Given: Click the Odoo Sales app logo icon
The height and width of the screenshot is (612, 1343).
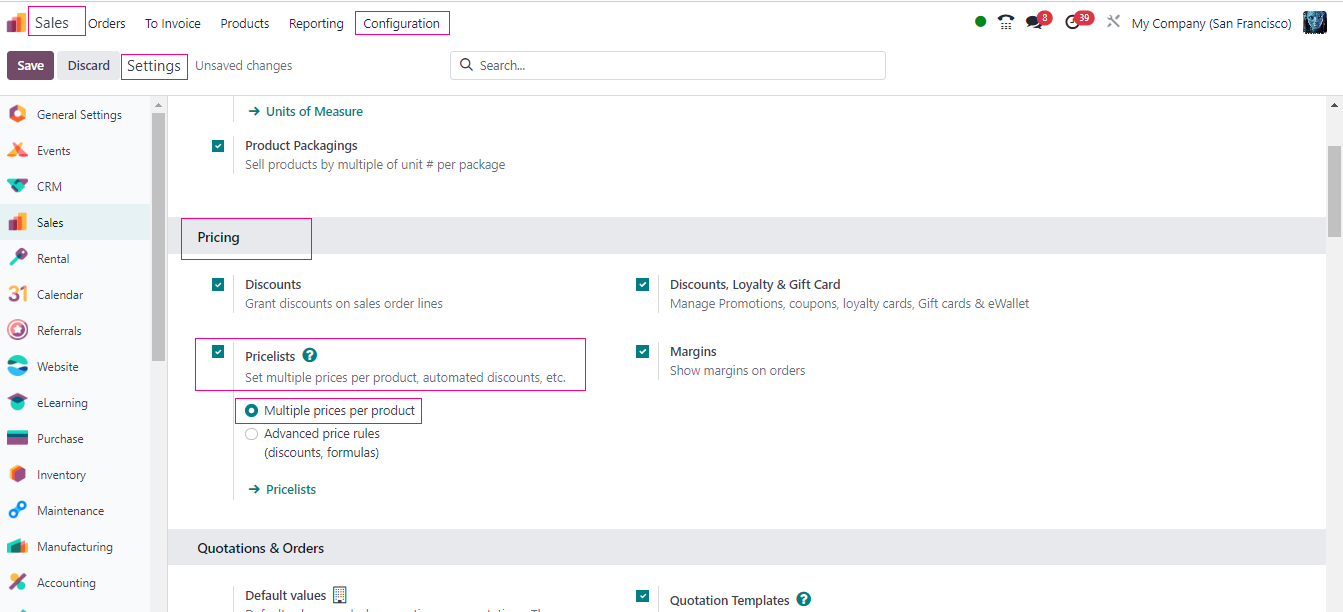Looking at the screenshot, I should tap(16, 23).
